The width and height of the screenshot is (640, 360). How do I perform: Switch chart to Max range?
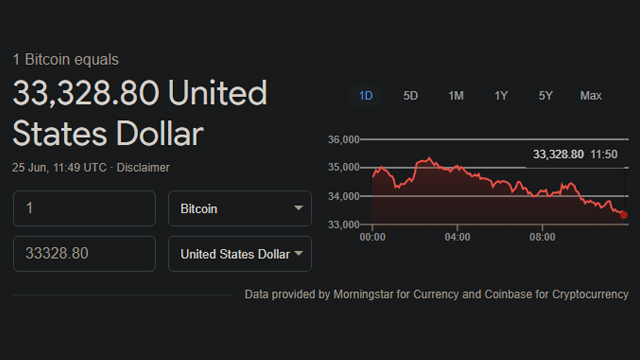(x=591, y=96)
